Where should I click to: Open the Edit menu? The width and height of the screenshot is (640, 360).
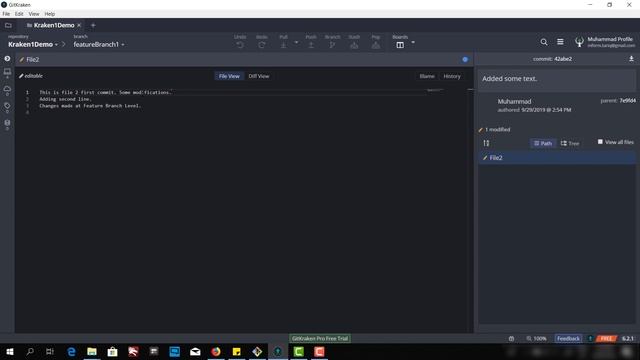19,14
